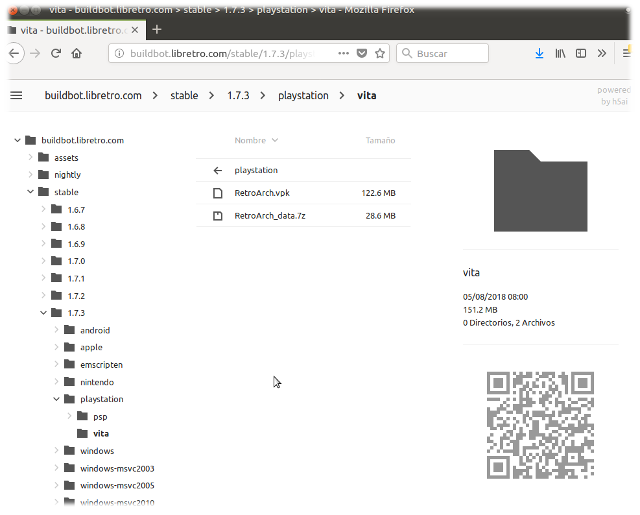
Task: Open the 1.6.8 folder in the tree
Action: (76, 227)
